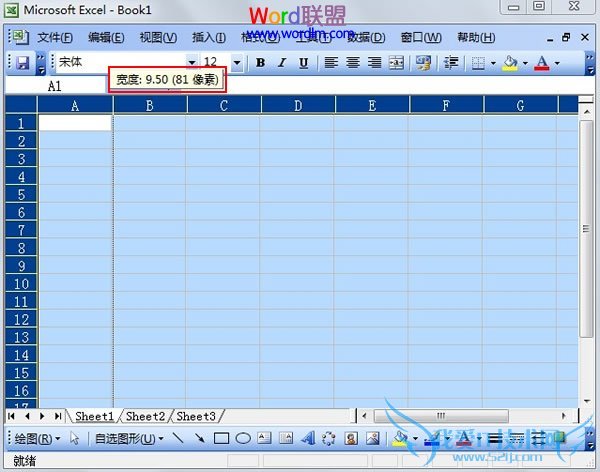
Task: Switch to the Sheet1 tab
Action: (x=94, y=416)
